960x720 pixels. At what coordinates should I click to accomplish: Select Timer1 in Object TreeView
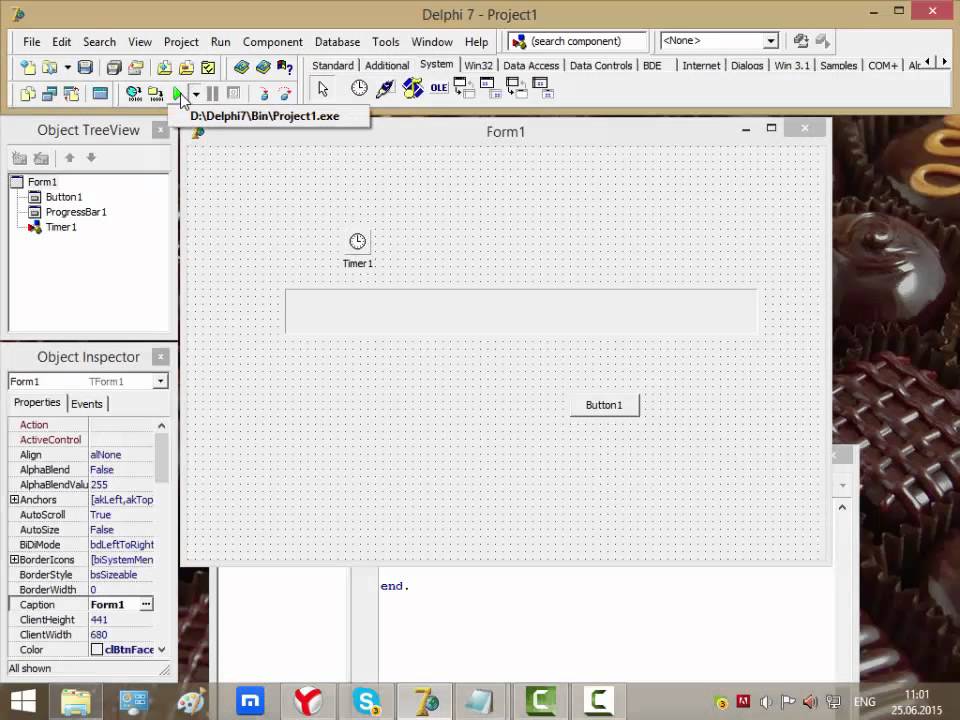coord(61,227)
